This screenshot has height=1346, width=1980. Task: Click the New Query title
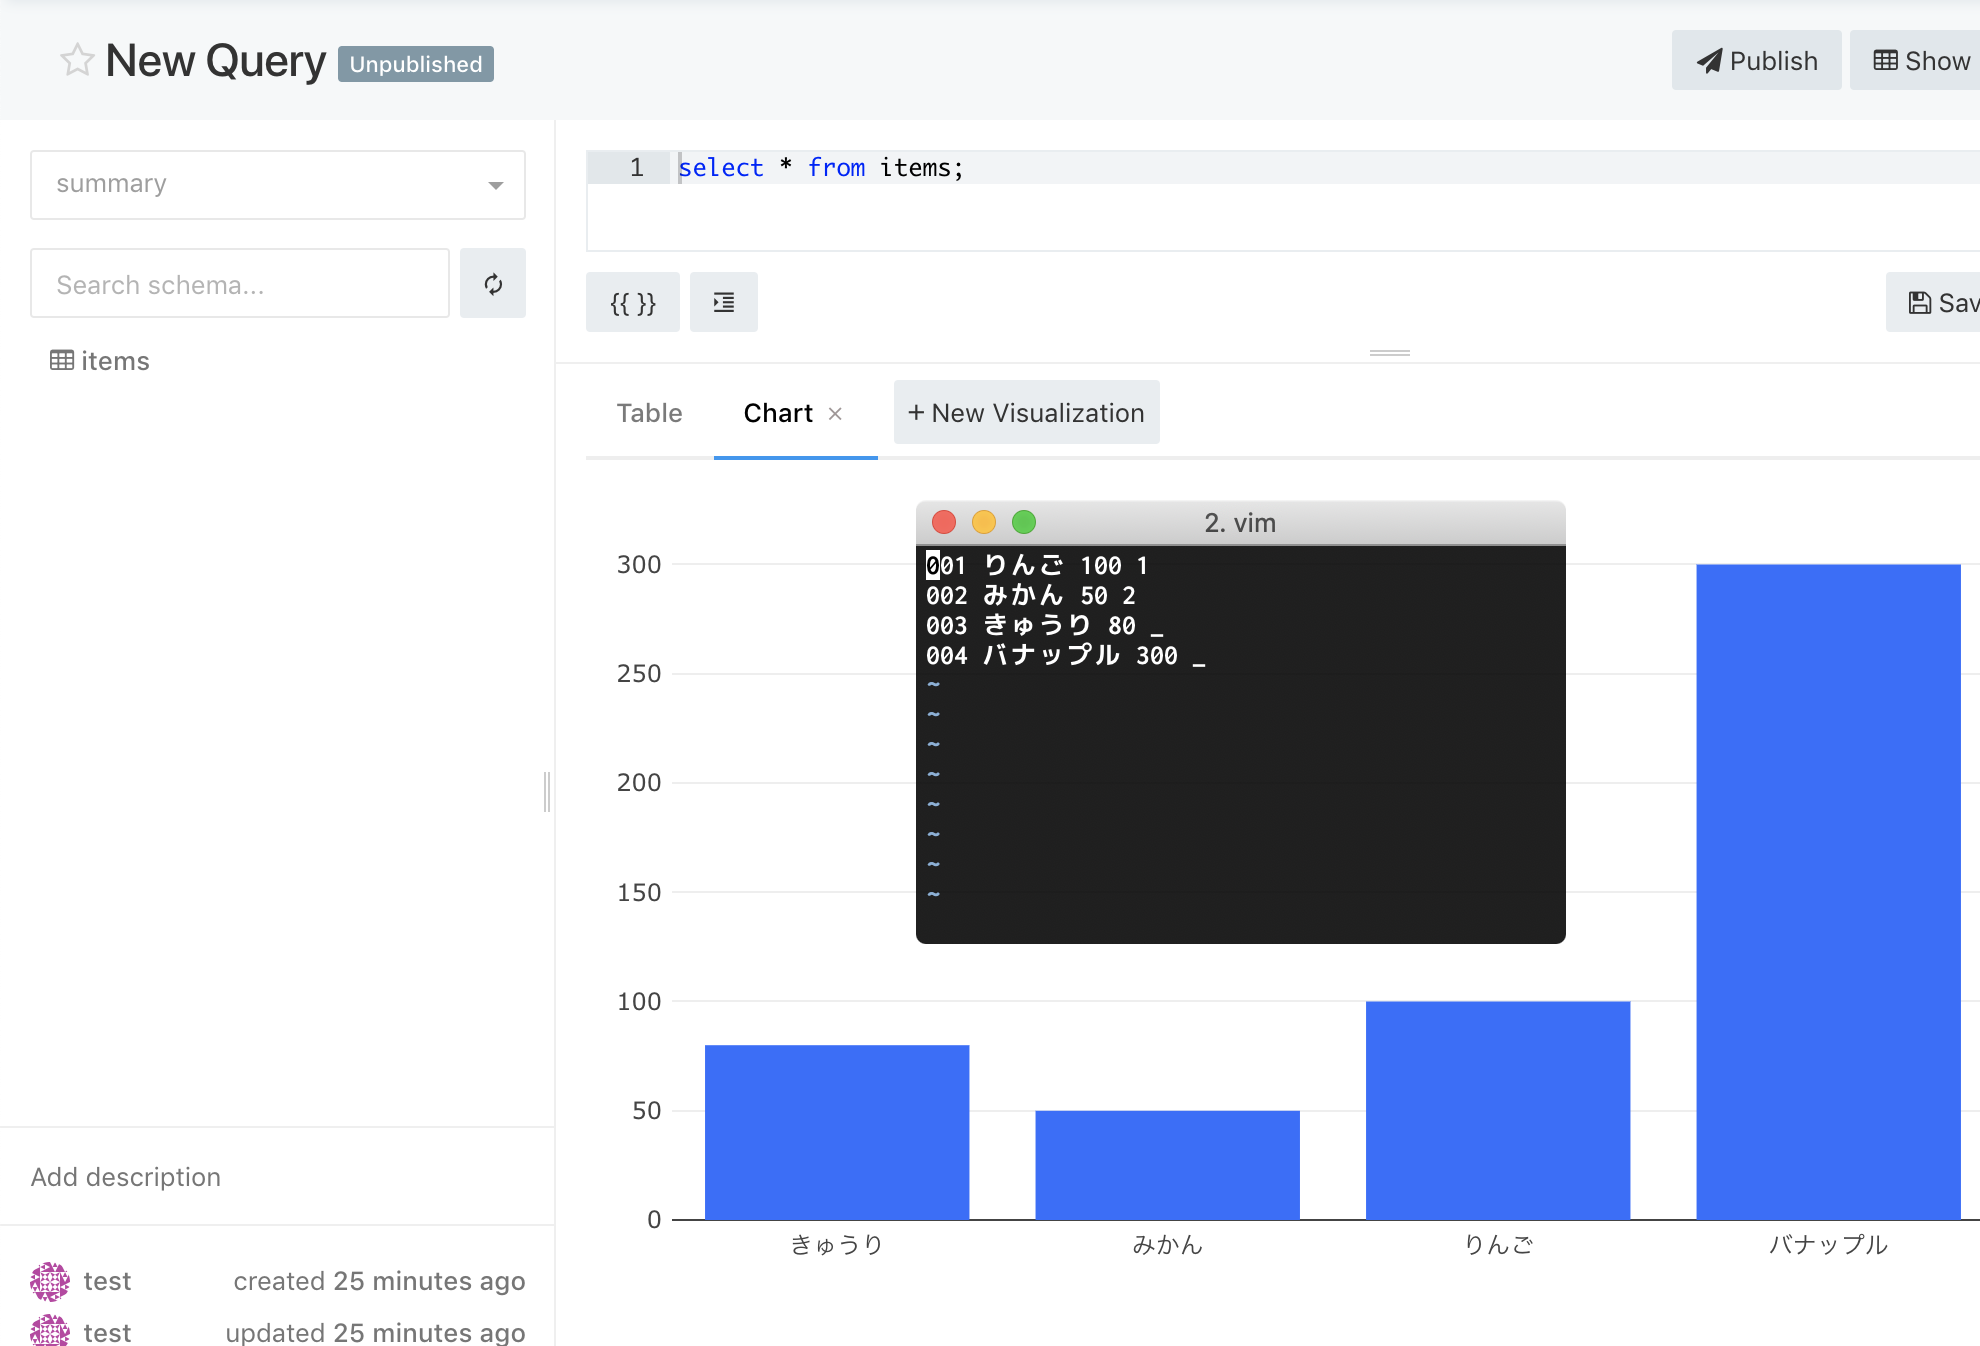pos(216,61)
